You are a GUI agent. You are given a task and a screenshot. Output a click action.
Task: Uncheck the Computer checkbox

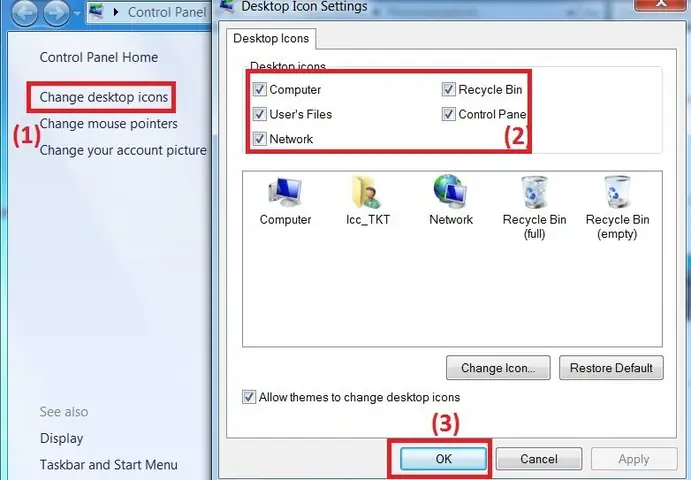[260, 89]
